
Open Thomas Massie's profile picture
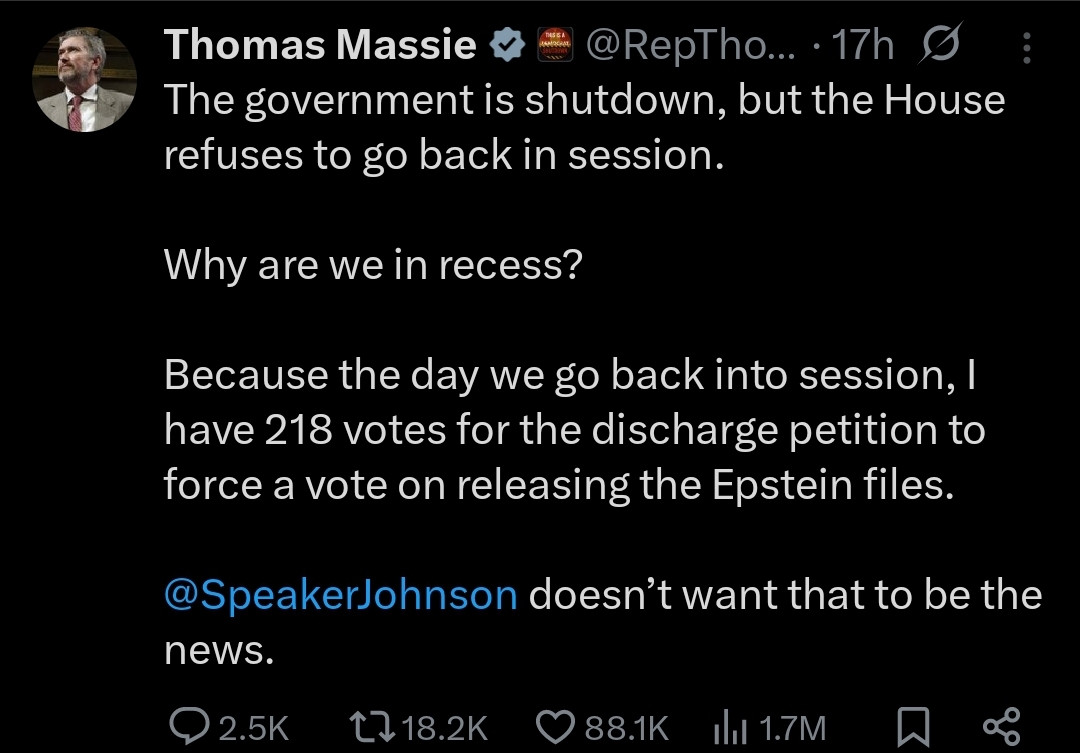click(84, 78)
